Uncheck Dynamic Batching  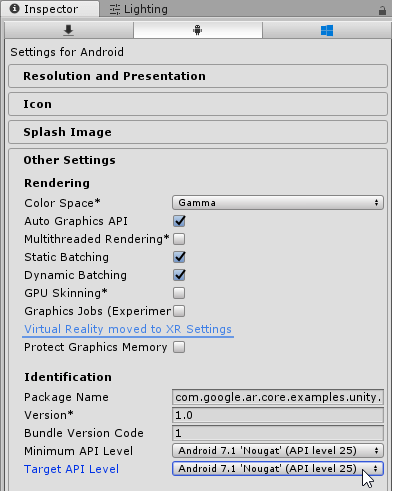tap(179, 275)
